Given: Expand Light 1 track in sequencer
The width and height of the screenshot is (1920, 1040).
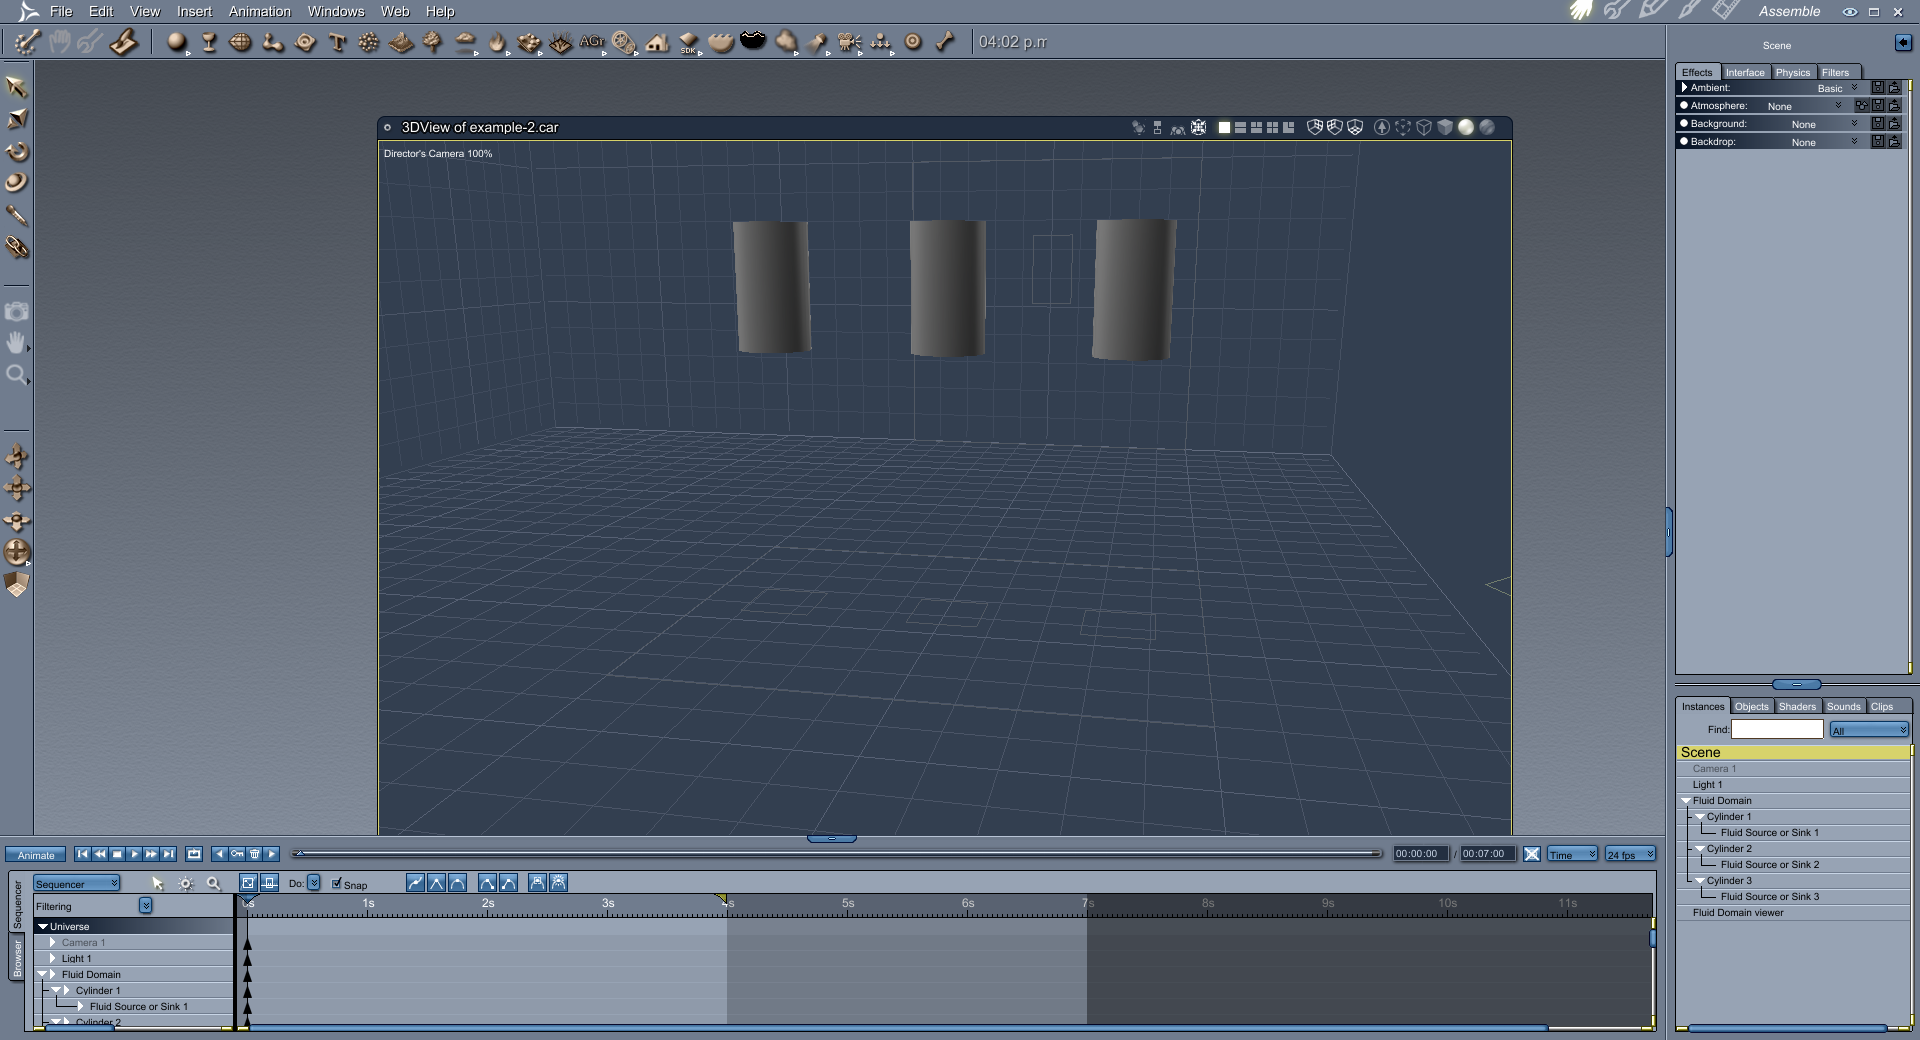Looking at the screenshot, I should pos(53,958).
